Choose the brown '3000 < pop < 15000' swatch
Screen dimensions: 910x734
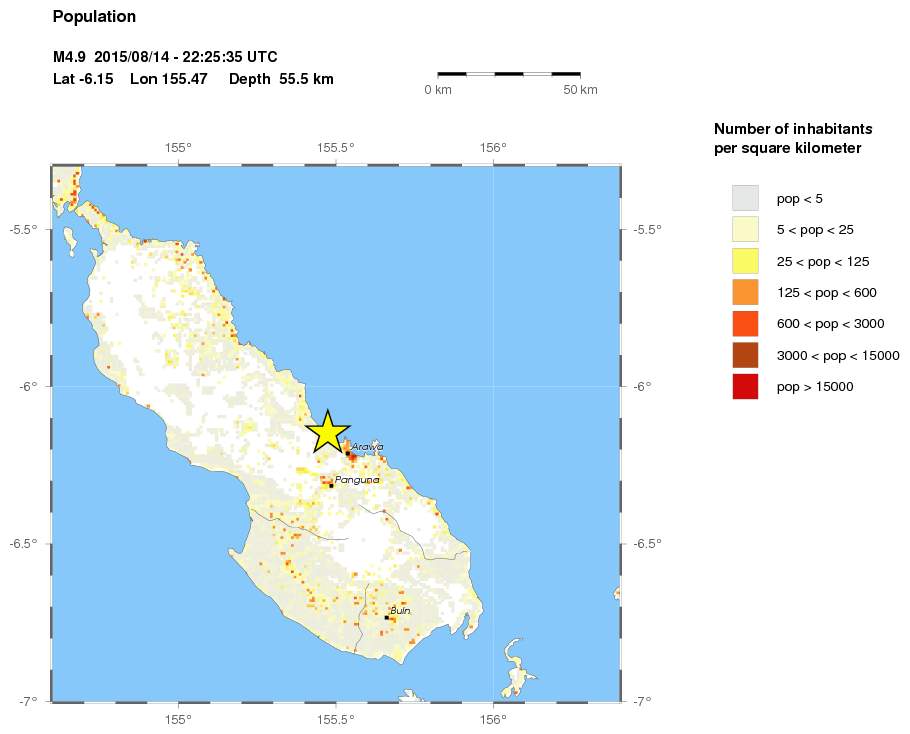[x=745, y=355]
